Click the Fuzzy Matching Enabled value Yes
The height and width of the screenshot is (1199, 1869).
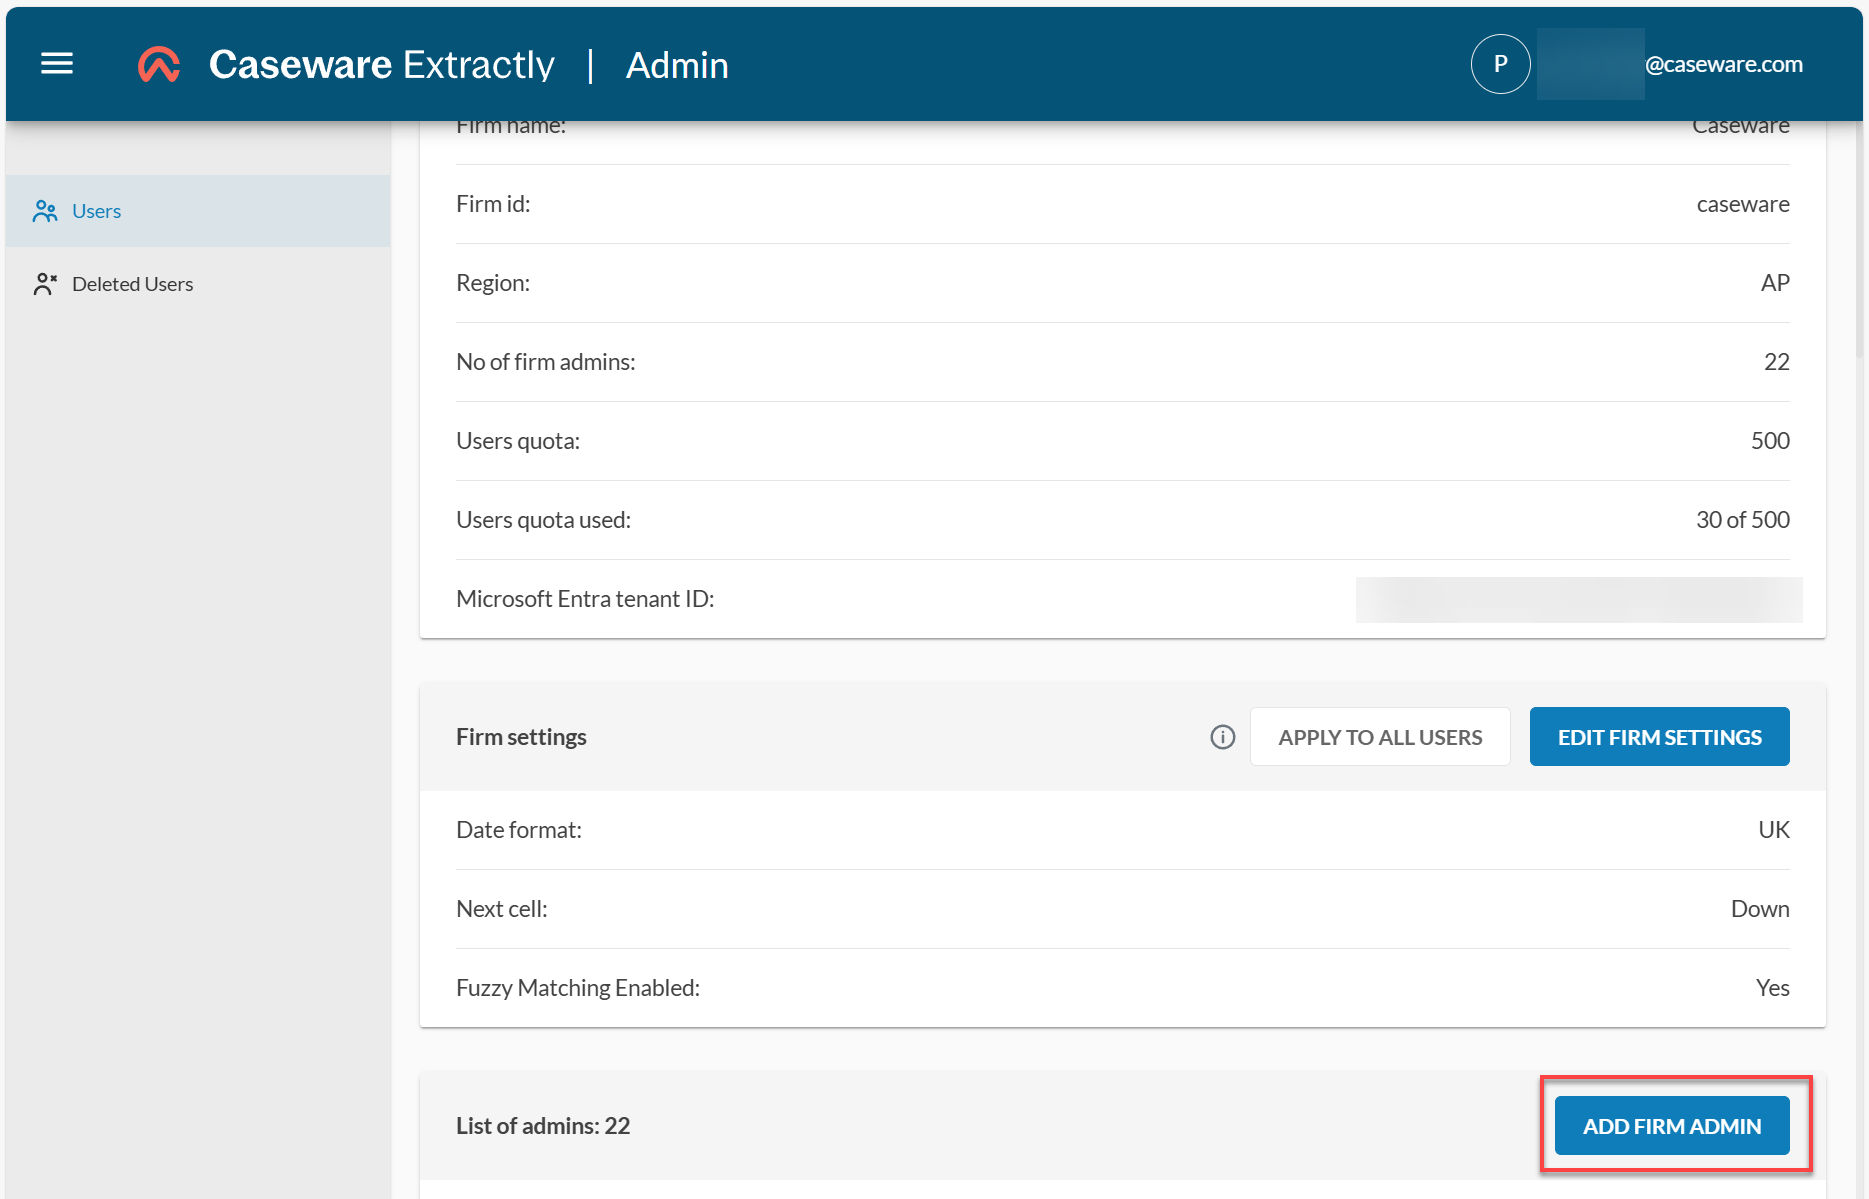click(x=1772, y=987)
